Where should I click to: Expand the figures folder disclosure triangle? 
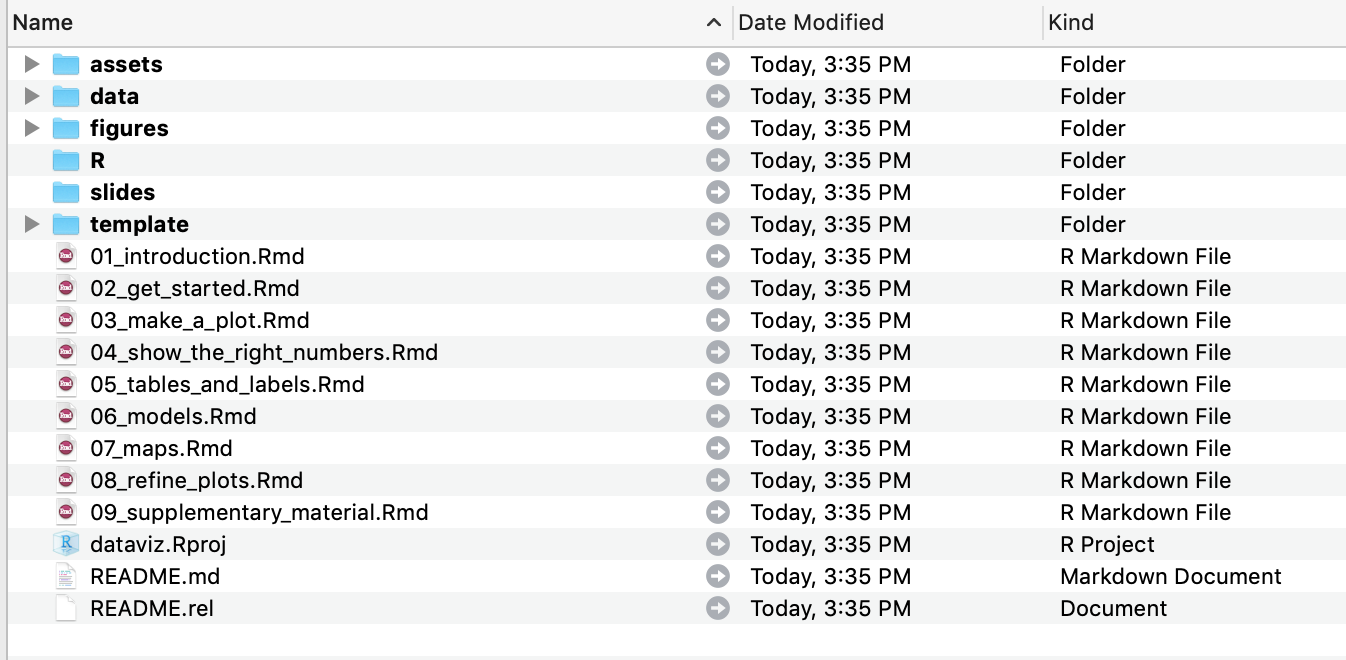point(32,129)
